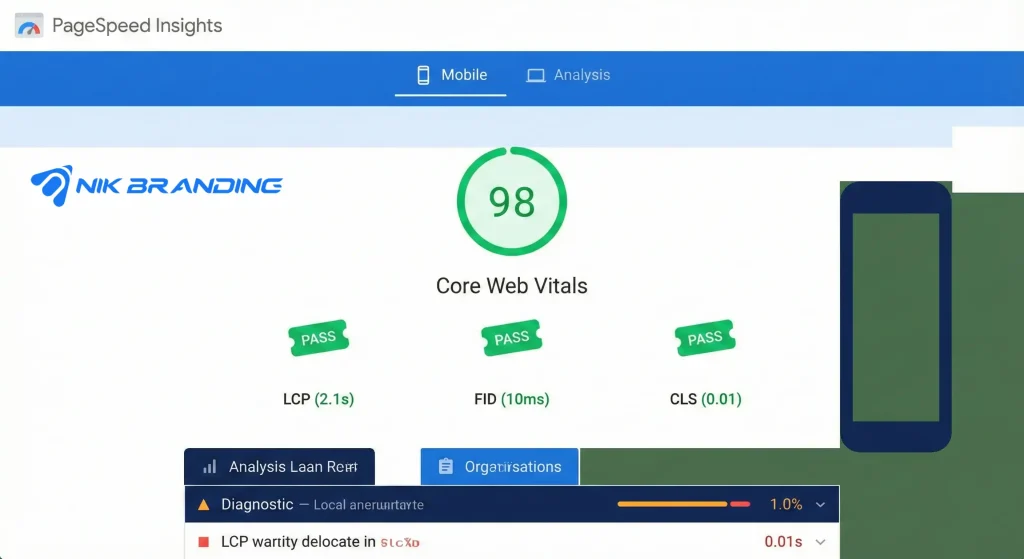Click the bar chart icon on dark tab
Image resolution: width=1024 pixels, height=559 pixels.
click(210, 466)
